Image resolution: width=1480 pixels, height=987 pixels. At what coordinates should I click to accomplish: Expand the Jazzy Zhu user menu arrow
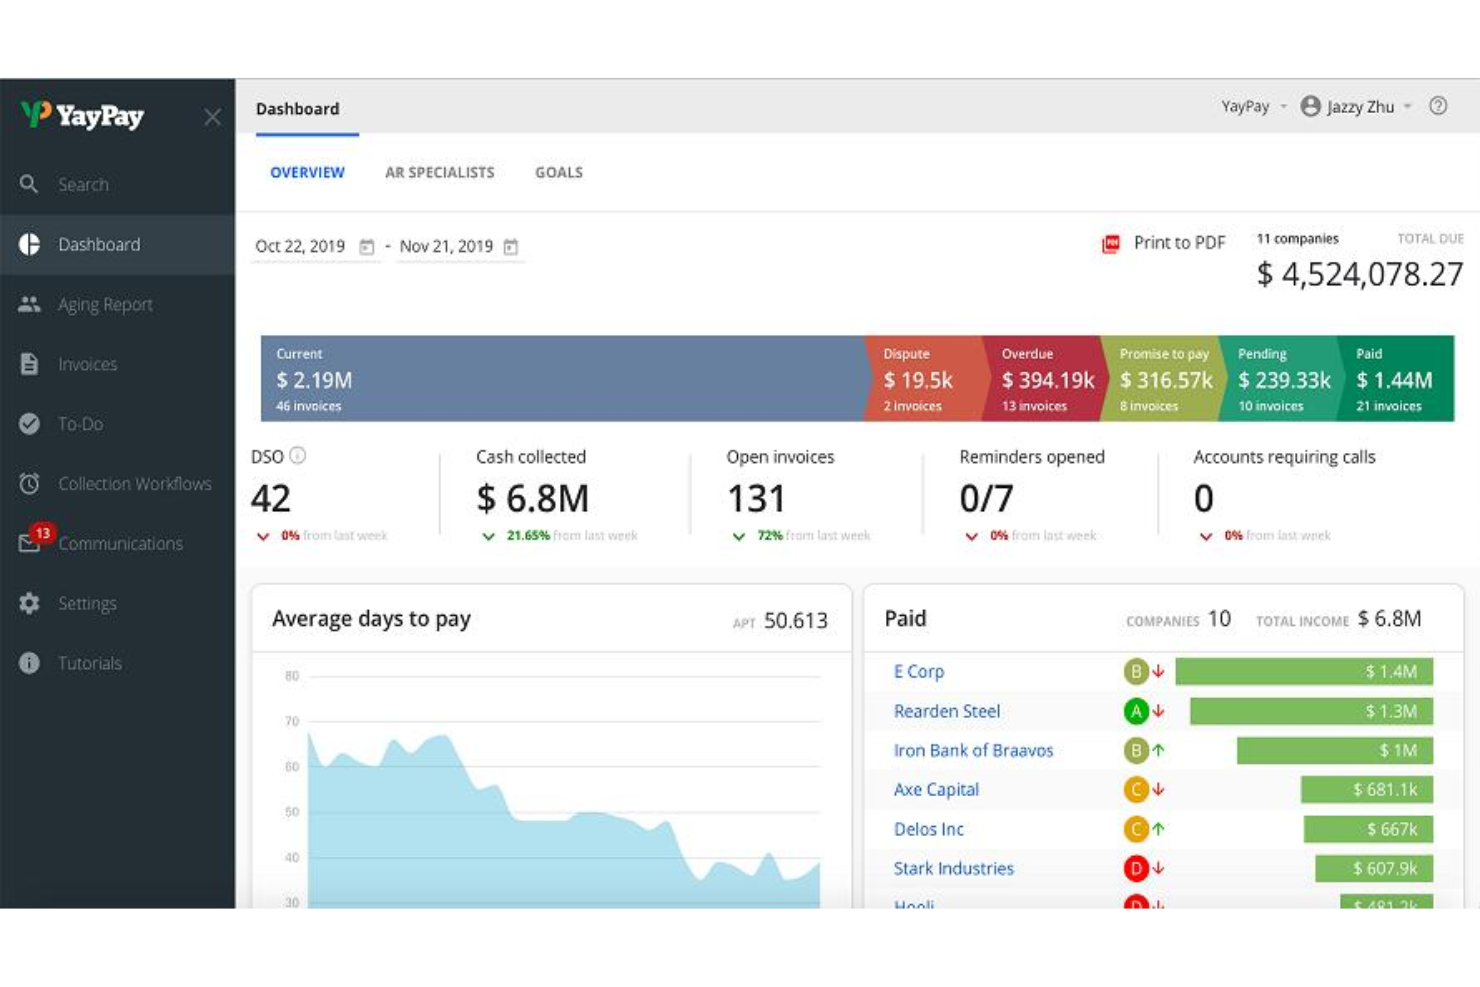[x=1408, y=106]
